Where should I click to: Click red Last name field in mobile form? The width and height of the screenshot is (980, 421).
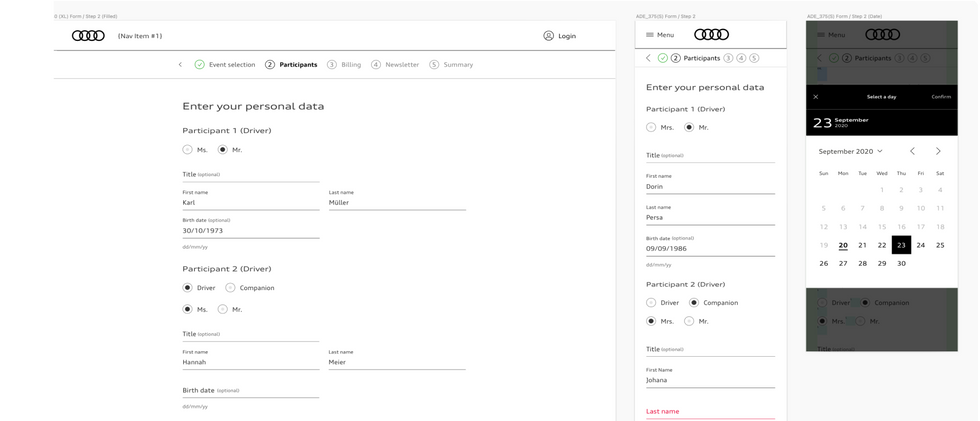pyautogui.click(x=711, y=412)
